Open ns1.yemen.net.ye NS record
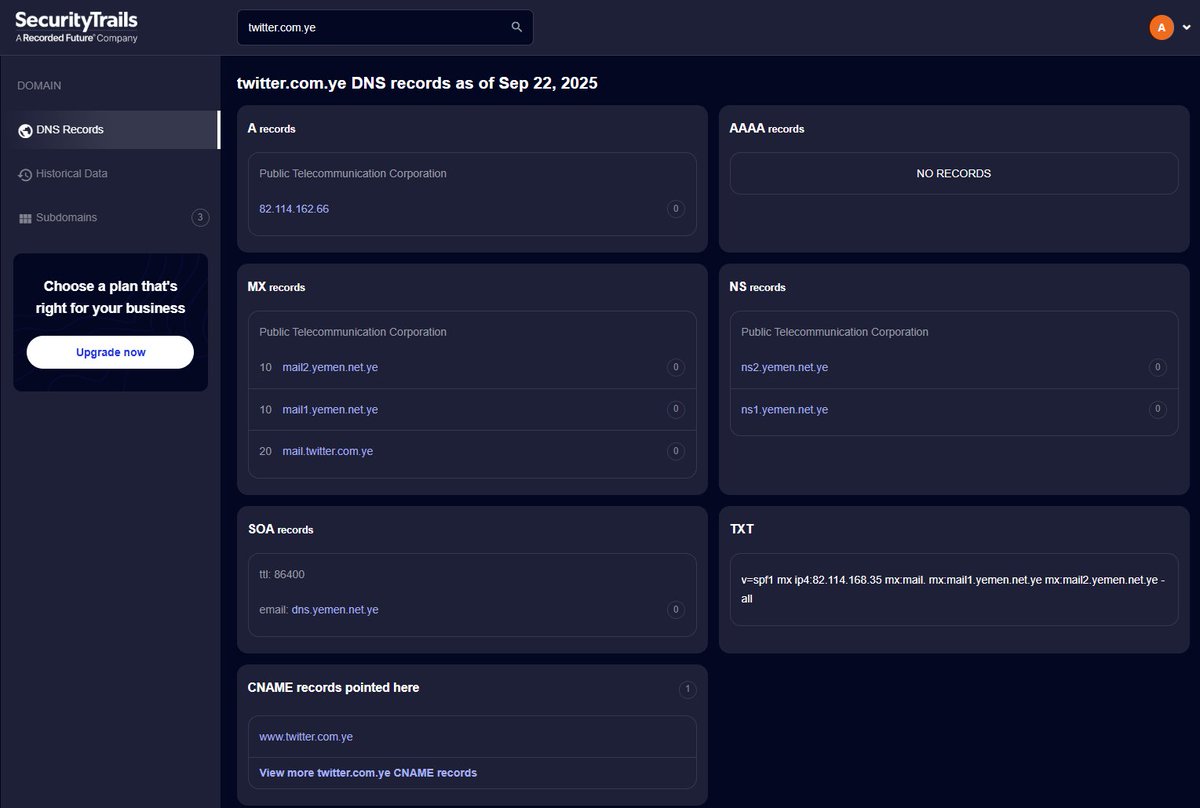 pos(784,409)
